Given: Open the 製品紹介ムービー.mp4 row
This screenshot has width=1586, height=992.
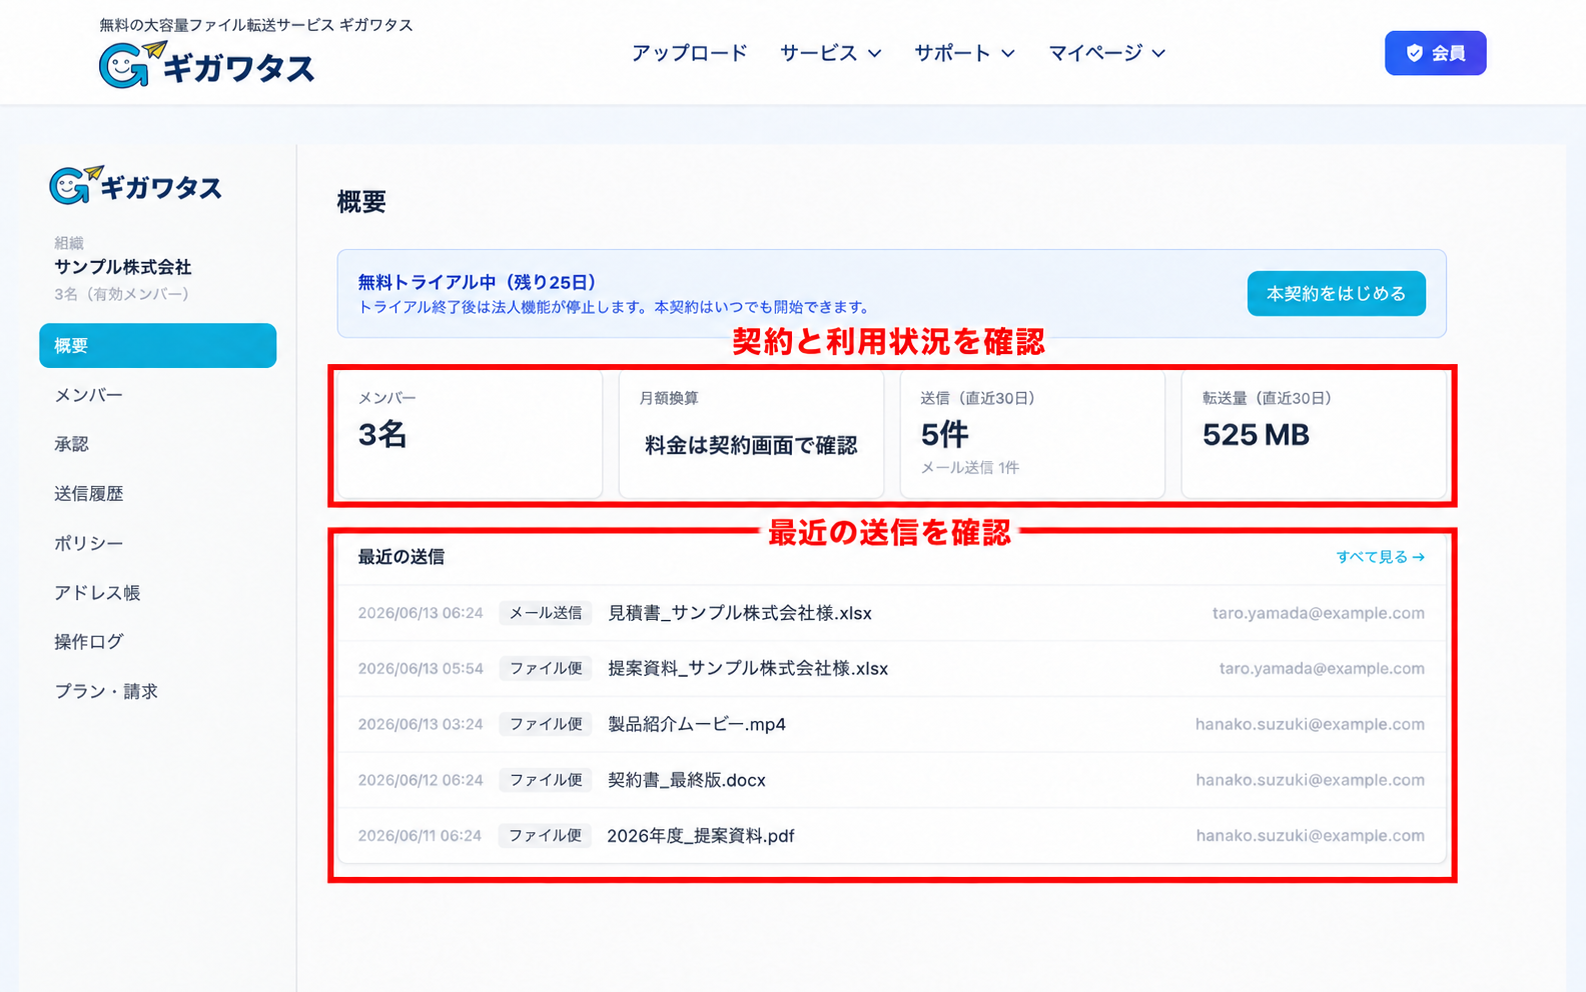Looking at the screenshot, I should (892, 724).
